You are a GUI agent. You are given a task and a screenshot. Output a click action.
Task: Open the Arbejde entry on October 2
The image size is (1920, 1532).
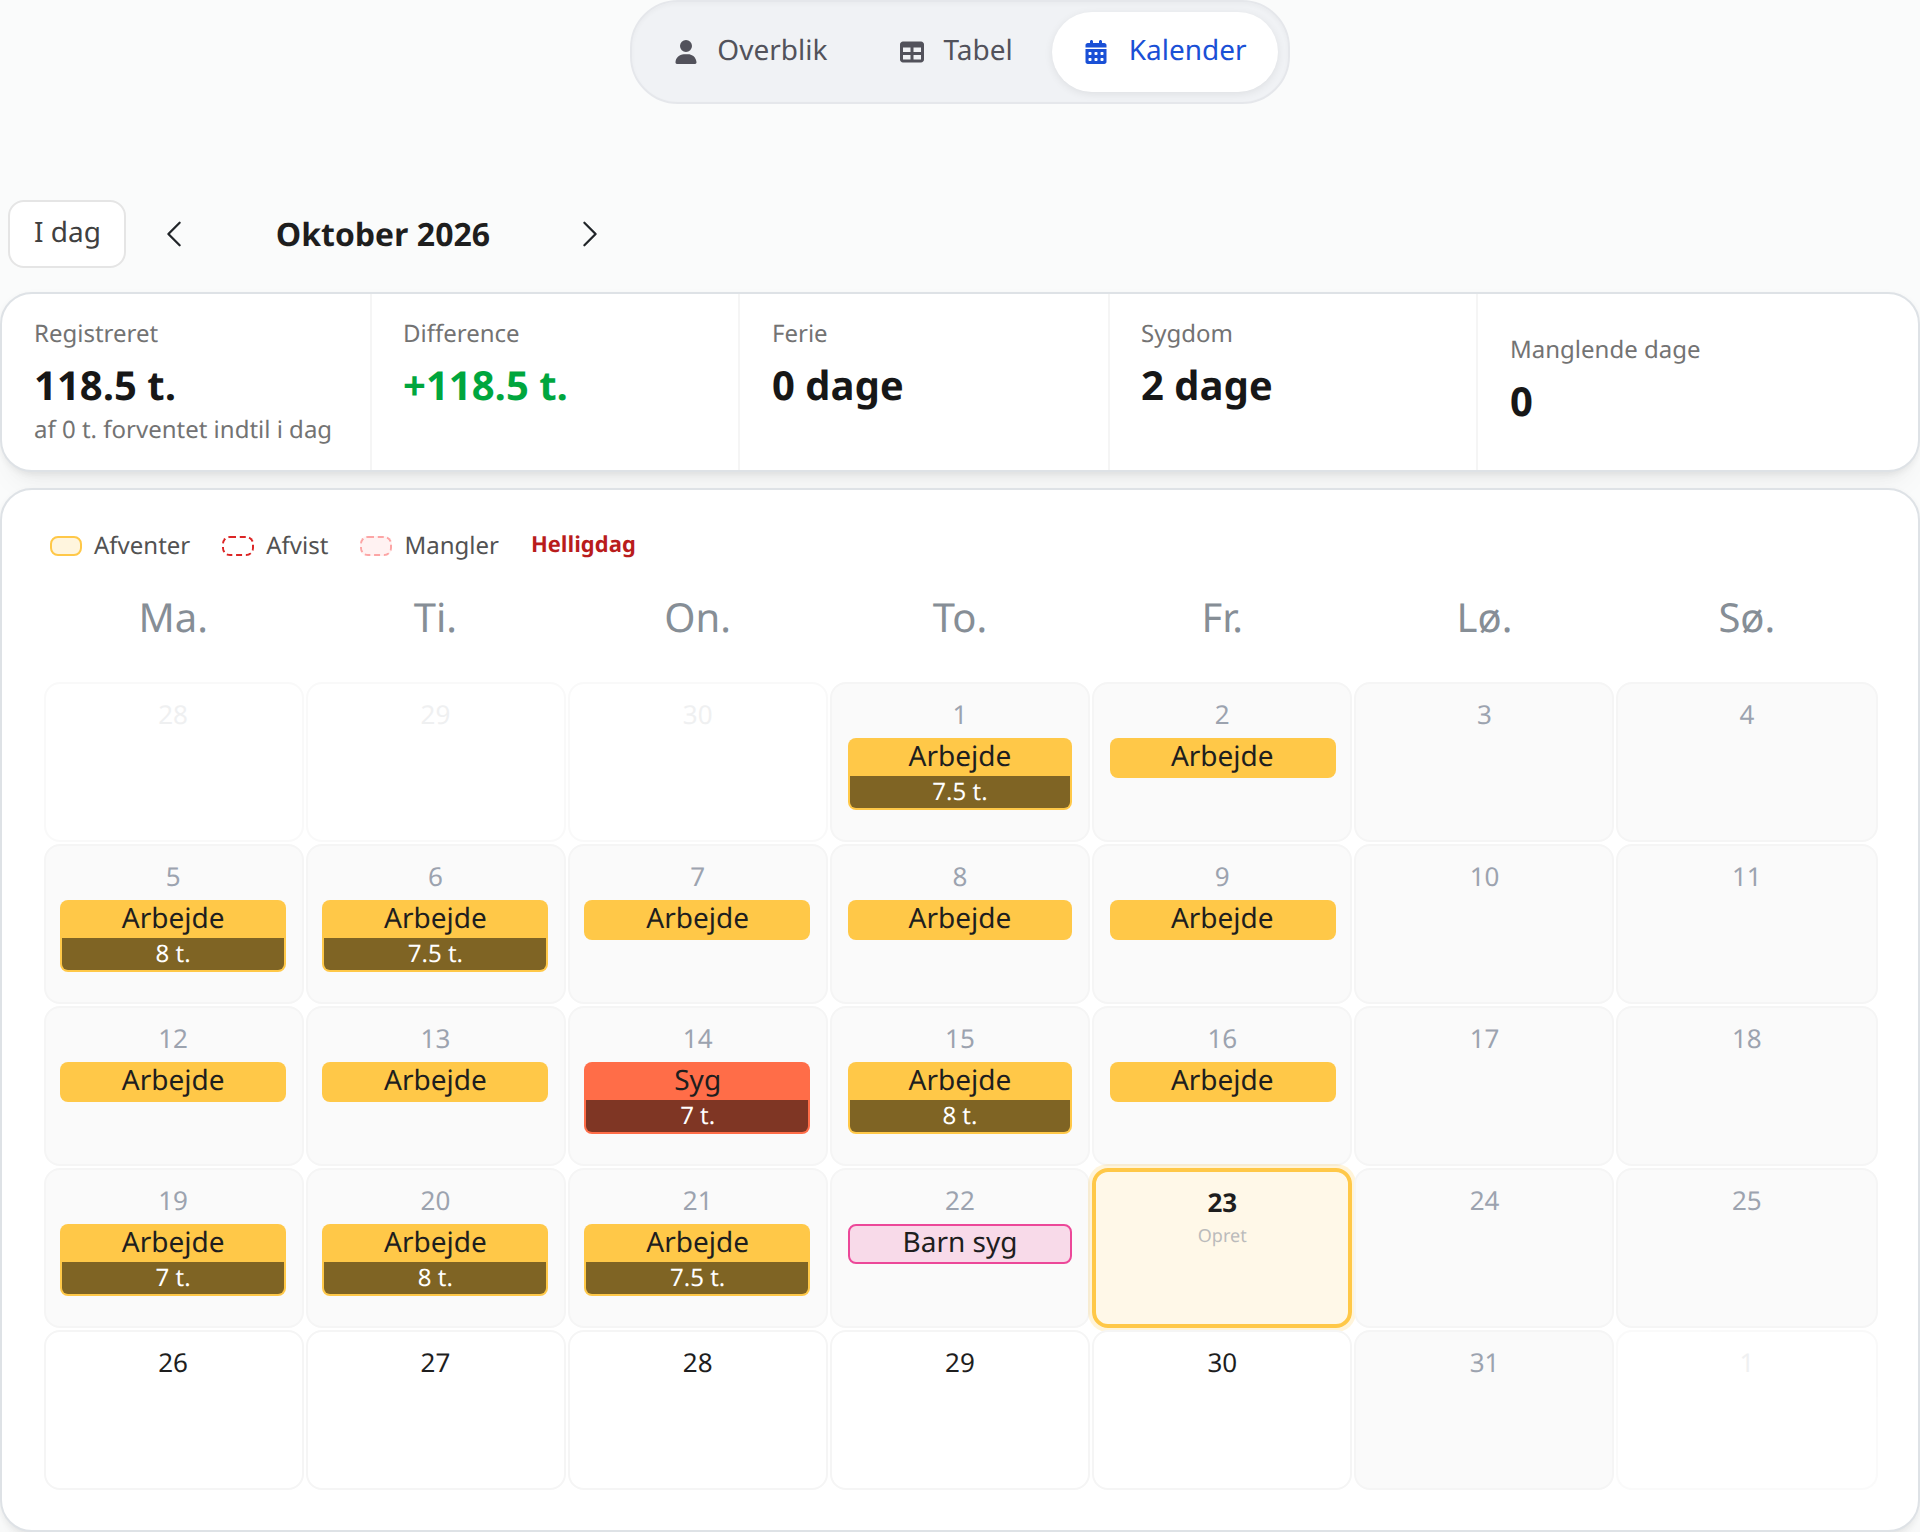(x=1222, y=757)
